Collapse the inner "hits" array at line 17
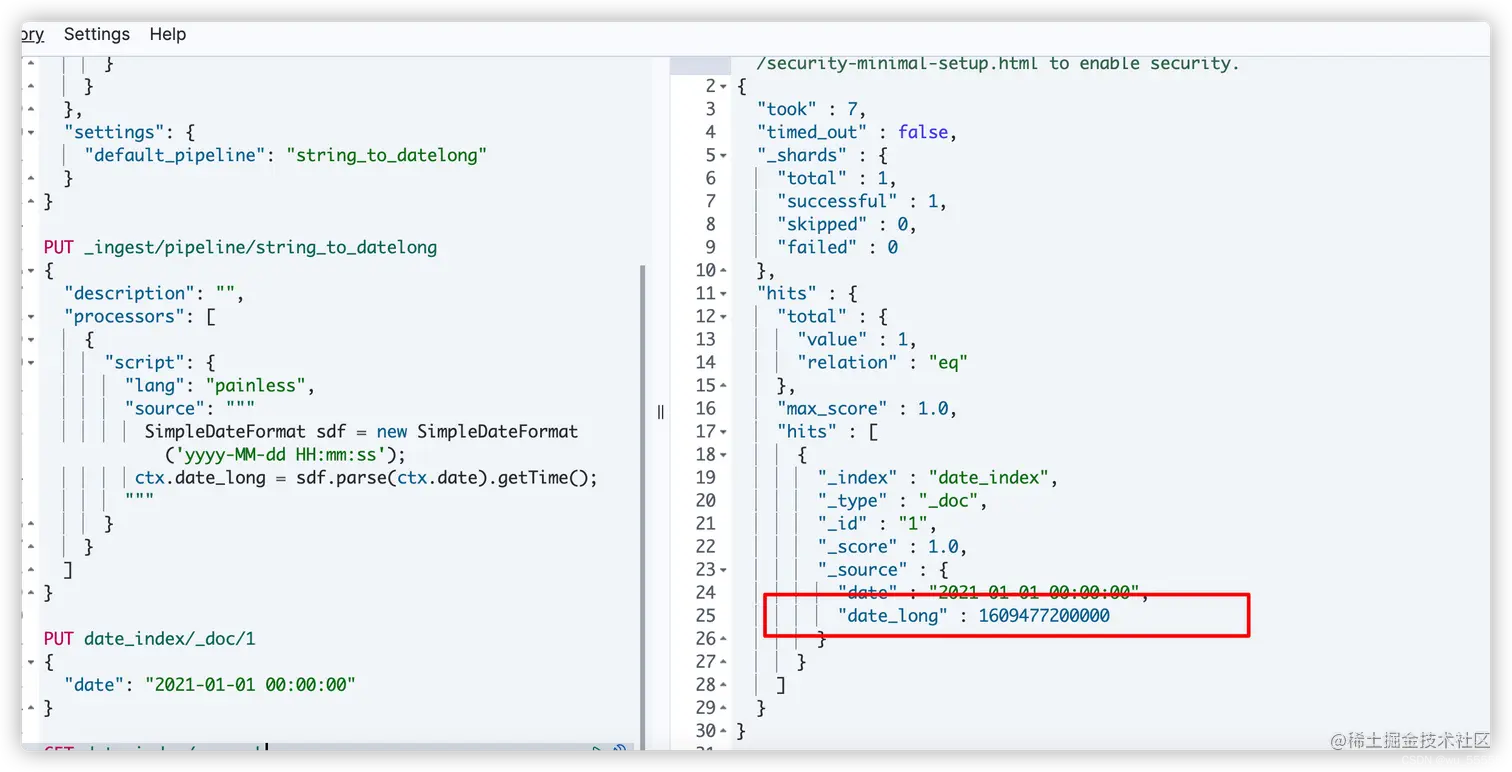 724,431
